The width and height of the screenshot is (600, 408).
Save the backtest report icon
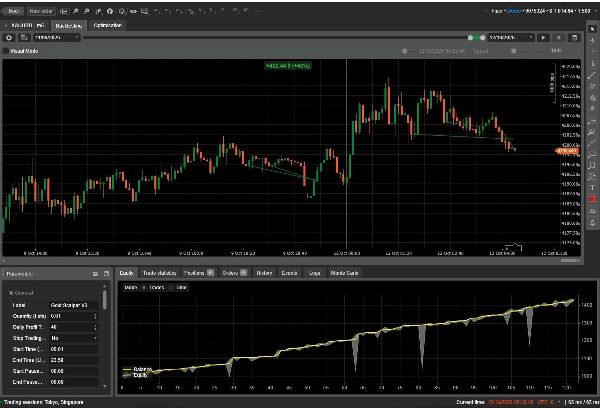pyautogui.click(x=574, y=38)
